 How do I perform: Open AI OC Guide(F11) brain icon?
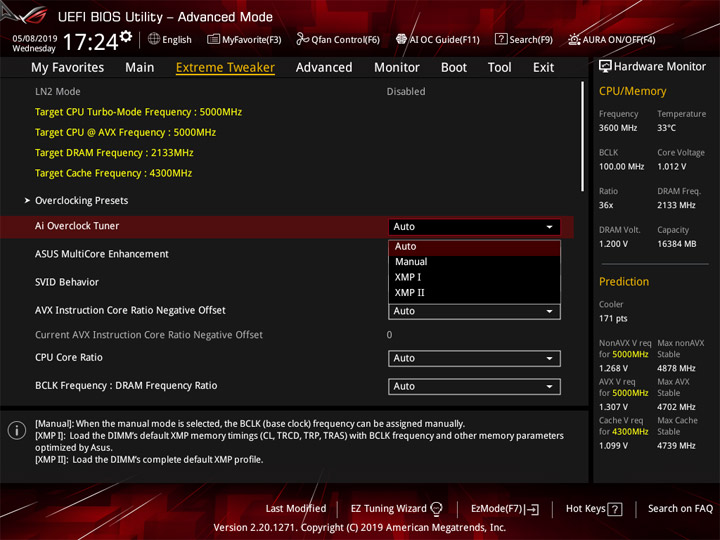pos(401,39)
